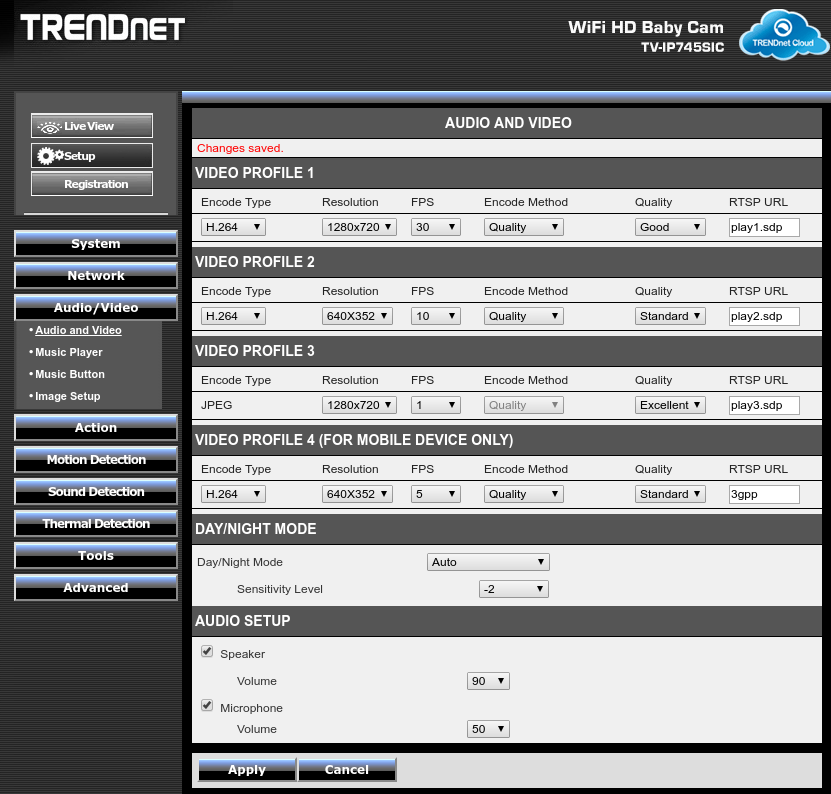The height and width of the screenshot is (794, 831).
Task: Open Speaker Volume dropdown showing 90
Action: tap(488, 681)
